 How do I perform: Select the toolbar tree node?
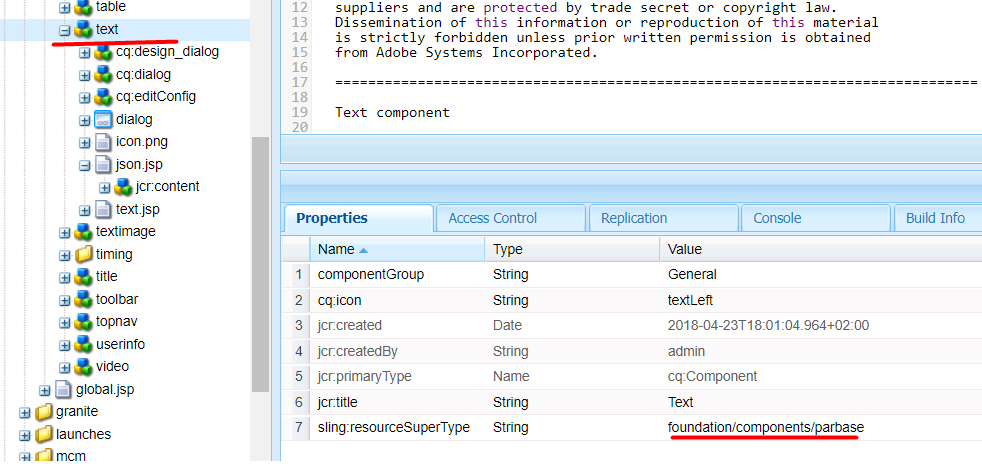coord(117,299)
